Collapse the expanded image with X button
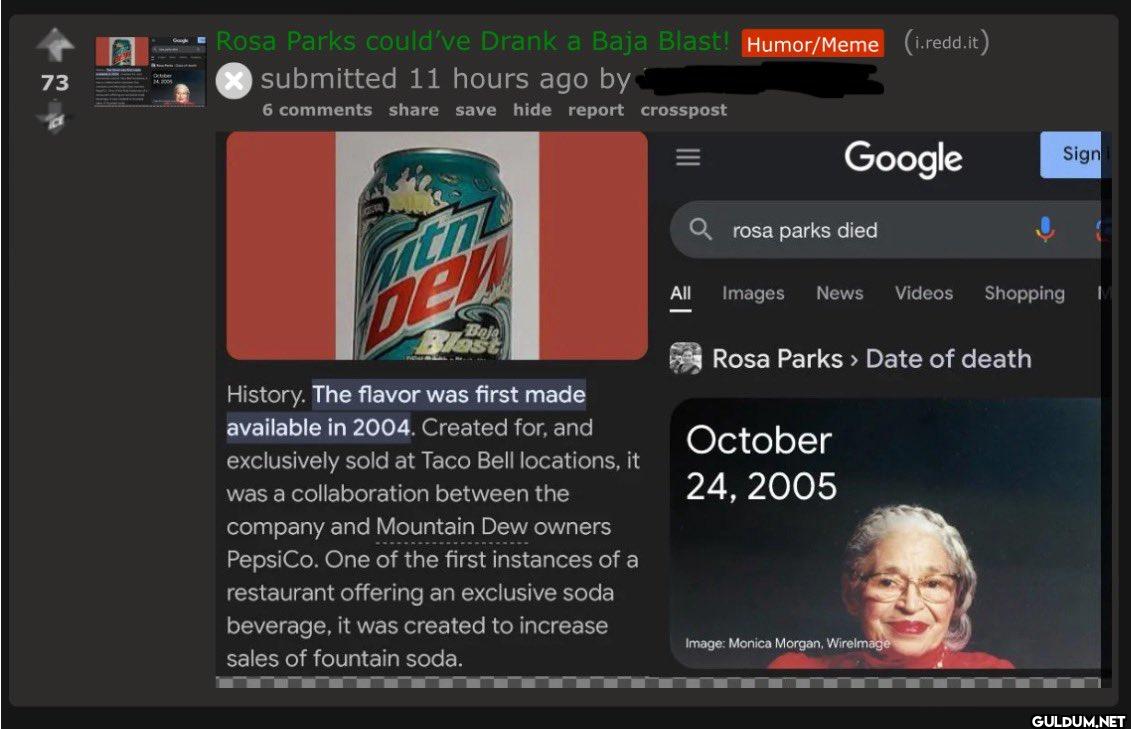 (234, 81)
